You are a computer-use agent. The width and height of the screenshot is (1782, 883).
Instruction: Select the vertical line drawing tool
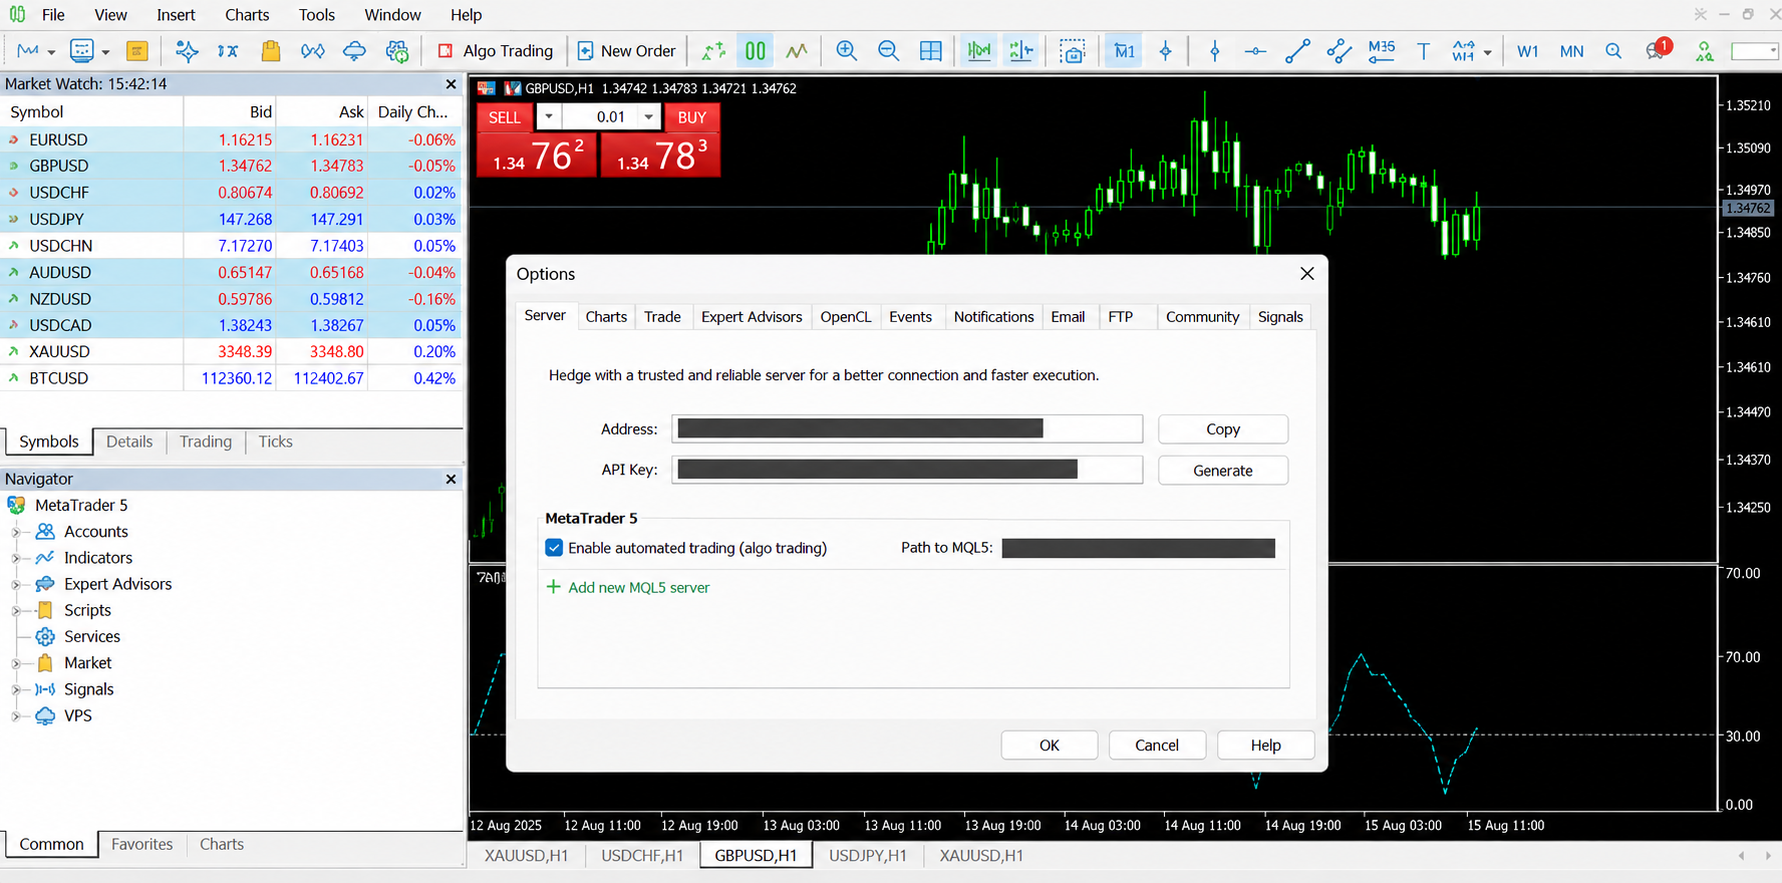1215,51
